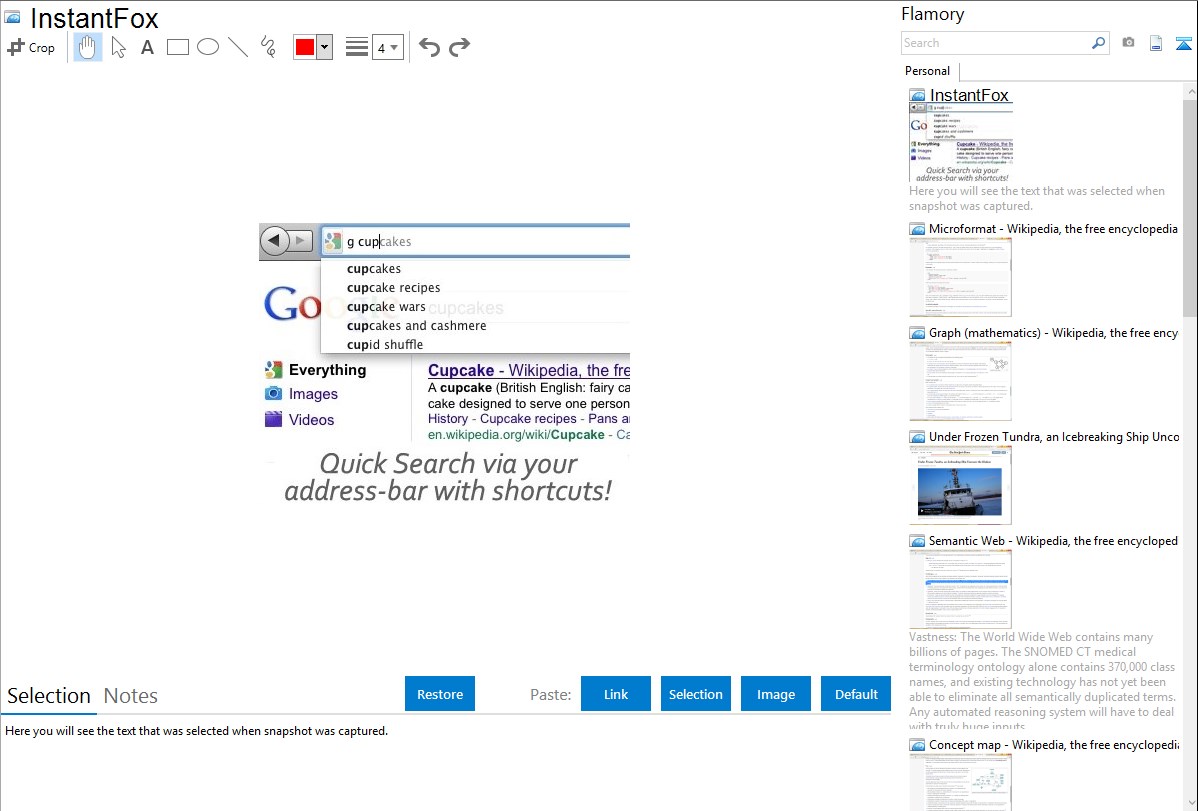Click the Restore button
The width and height of the screenshot is (1198, 811).
pos(440,694)
